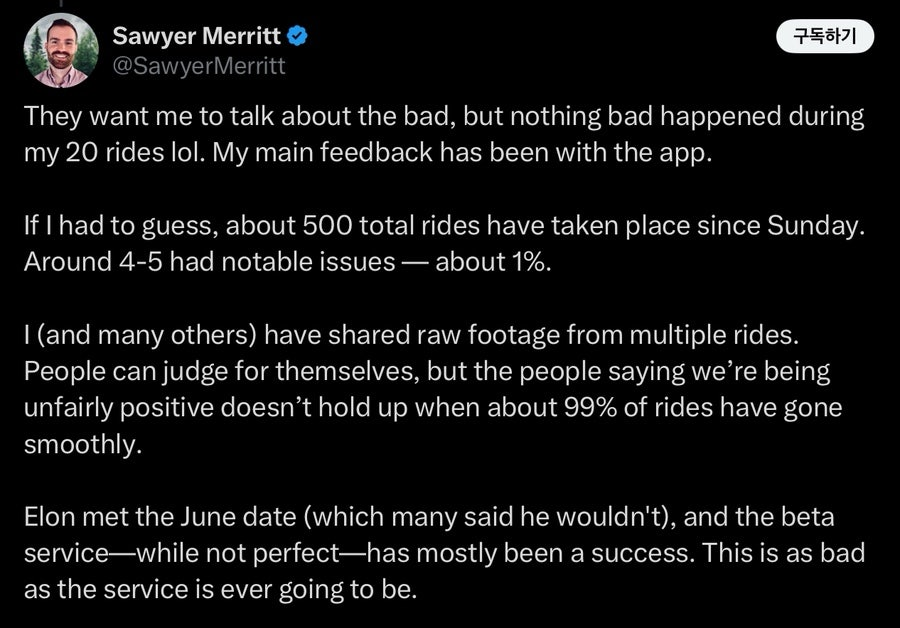Click the line starting "unfairly positive doesn't hold up"
900x628 pixels.
coord(433,408)
